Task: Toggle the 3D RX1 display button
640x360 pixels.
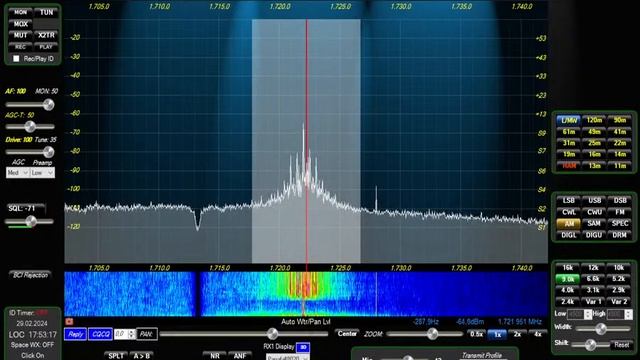Action: point(303,347)
